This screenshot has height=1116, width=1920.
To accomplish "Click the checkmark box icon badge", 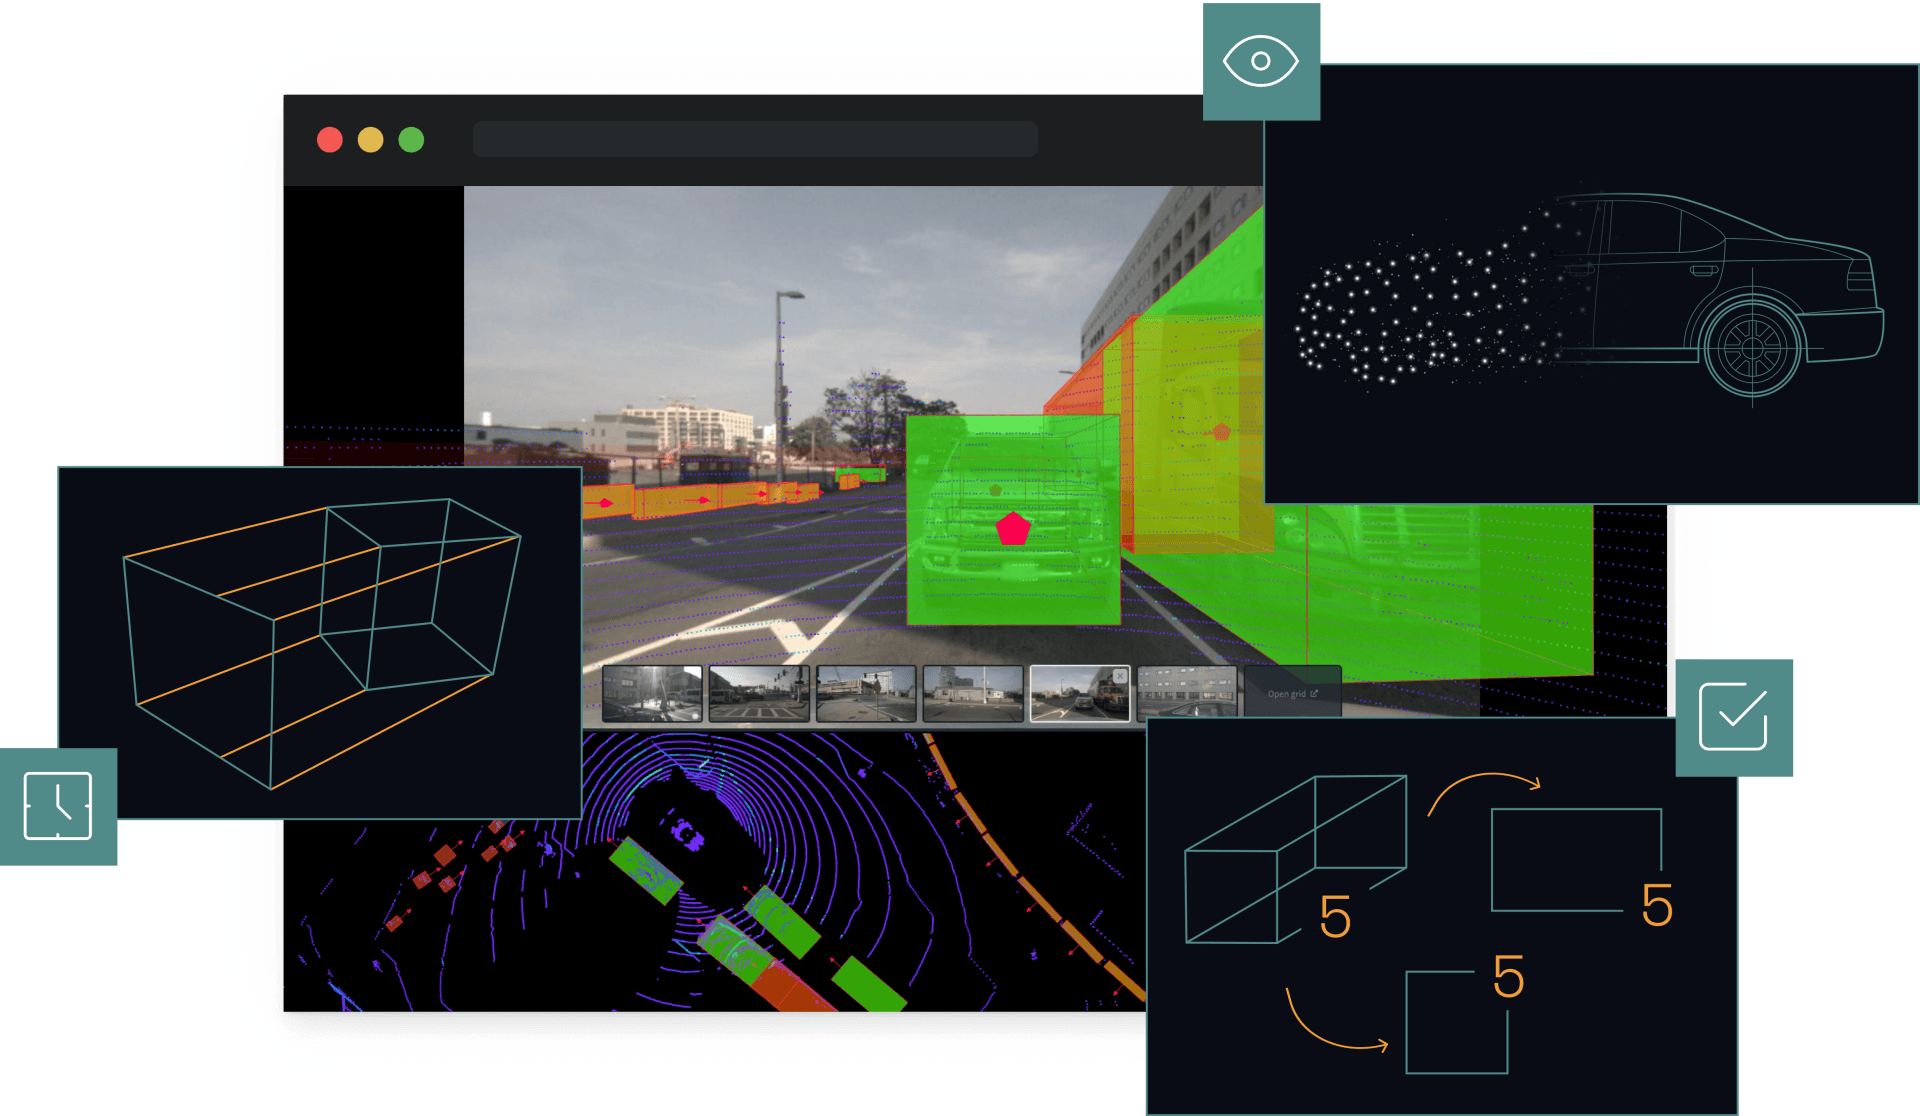I will pyautogui.click(x=1734, y=717).
